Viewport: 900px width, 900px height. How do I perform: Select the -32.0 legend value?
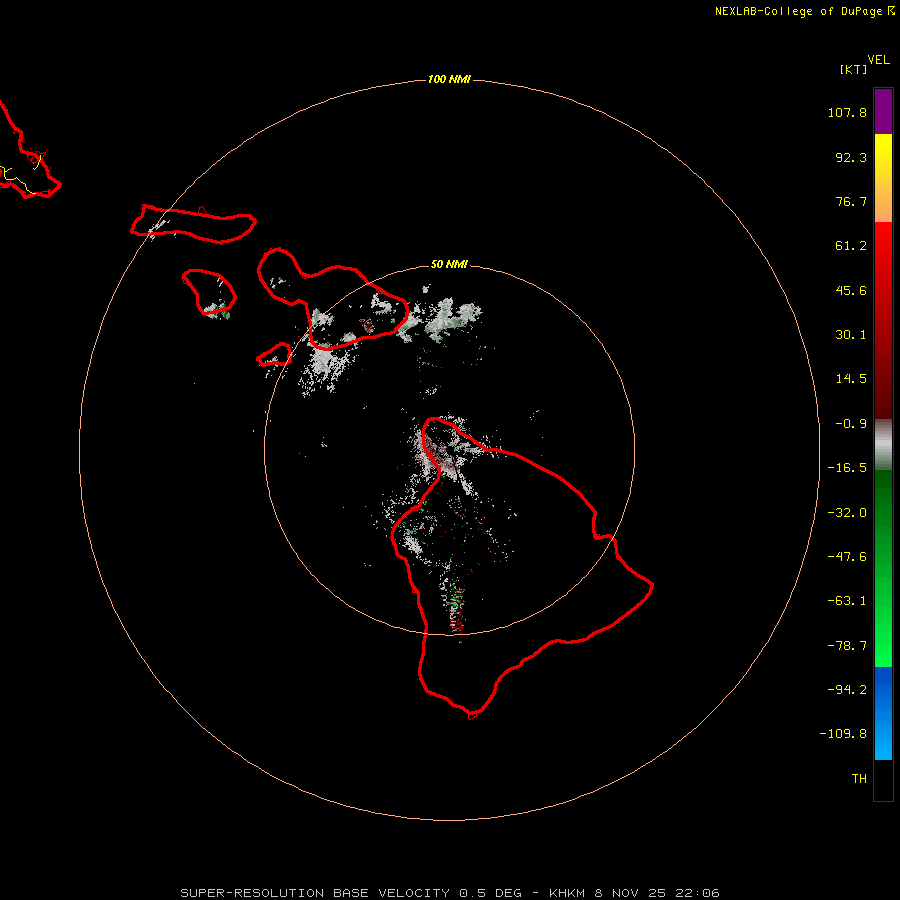coord(847,513)
